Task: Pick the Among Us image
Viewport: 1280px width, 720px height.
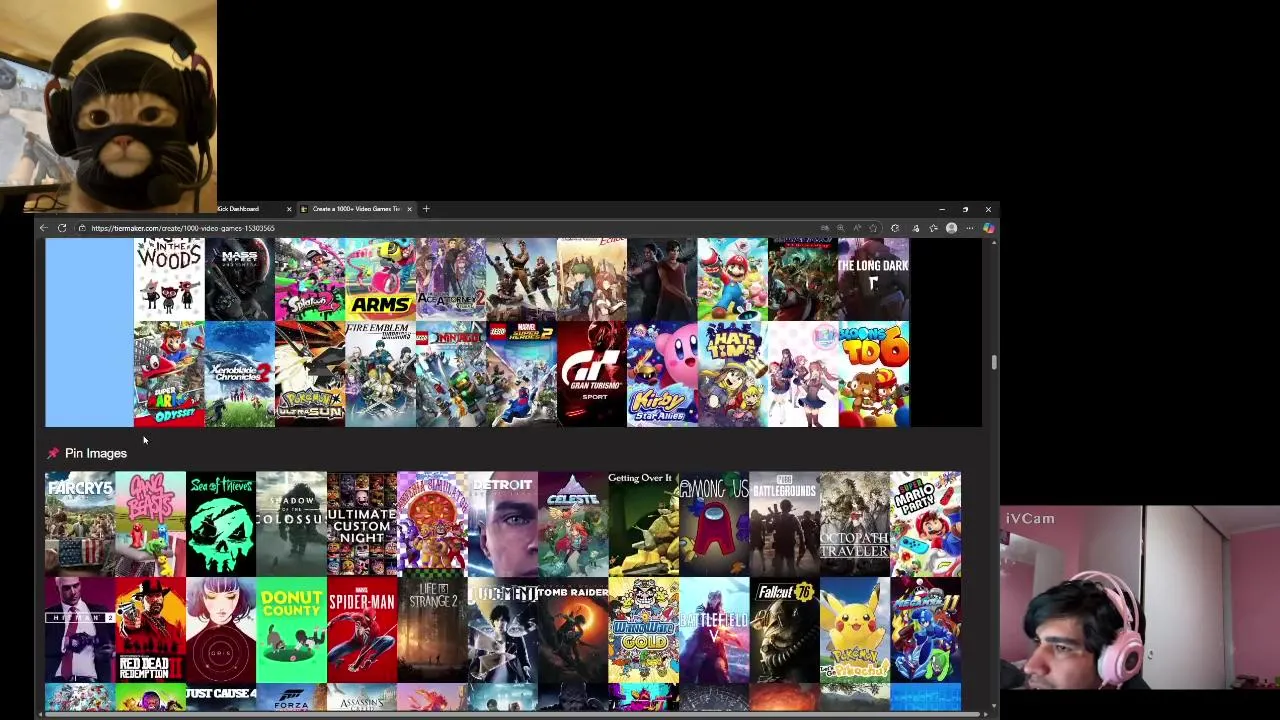Action: (714, 524)
